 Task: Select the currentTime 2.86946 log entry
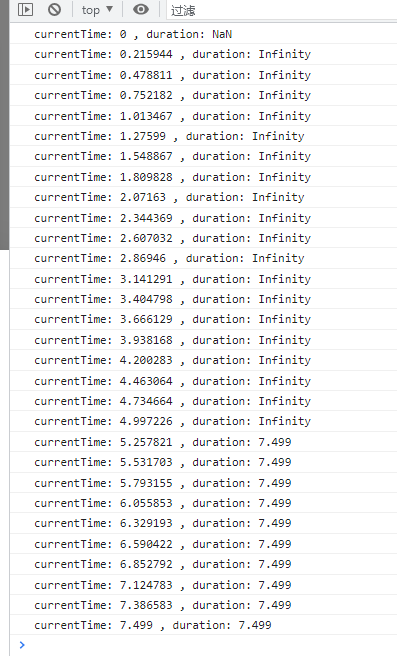pyautogui.click(x=203, y=258)
